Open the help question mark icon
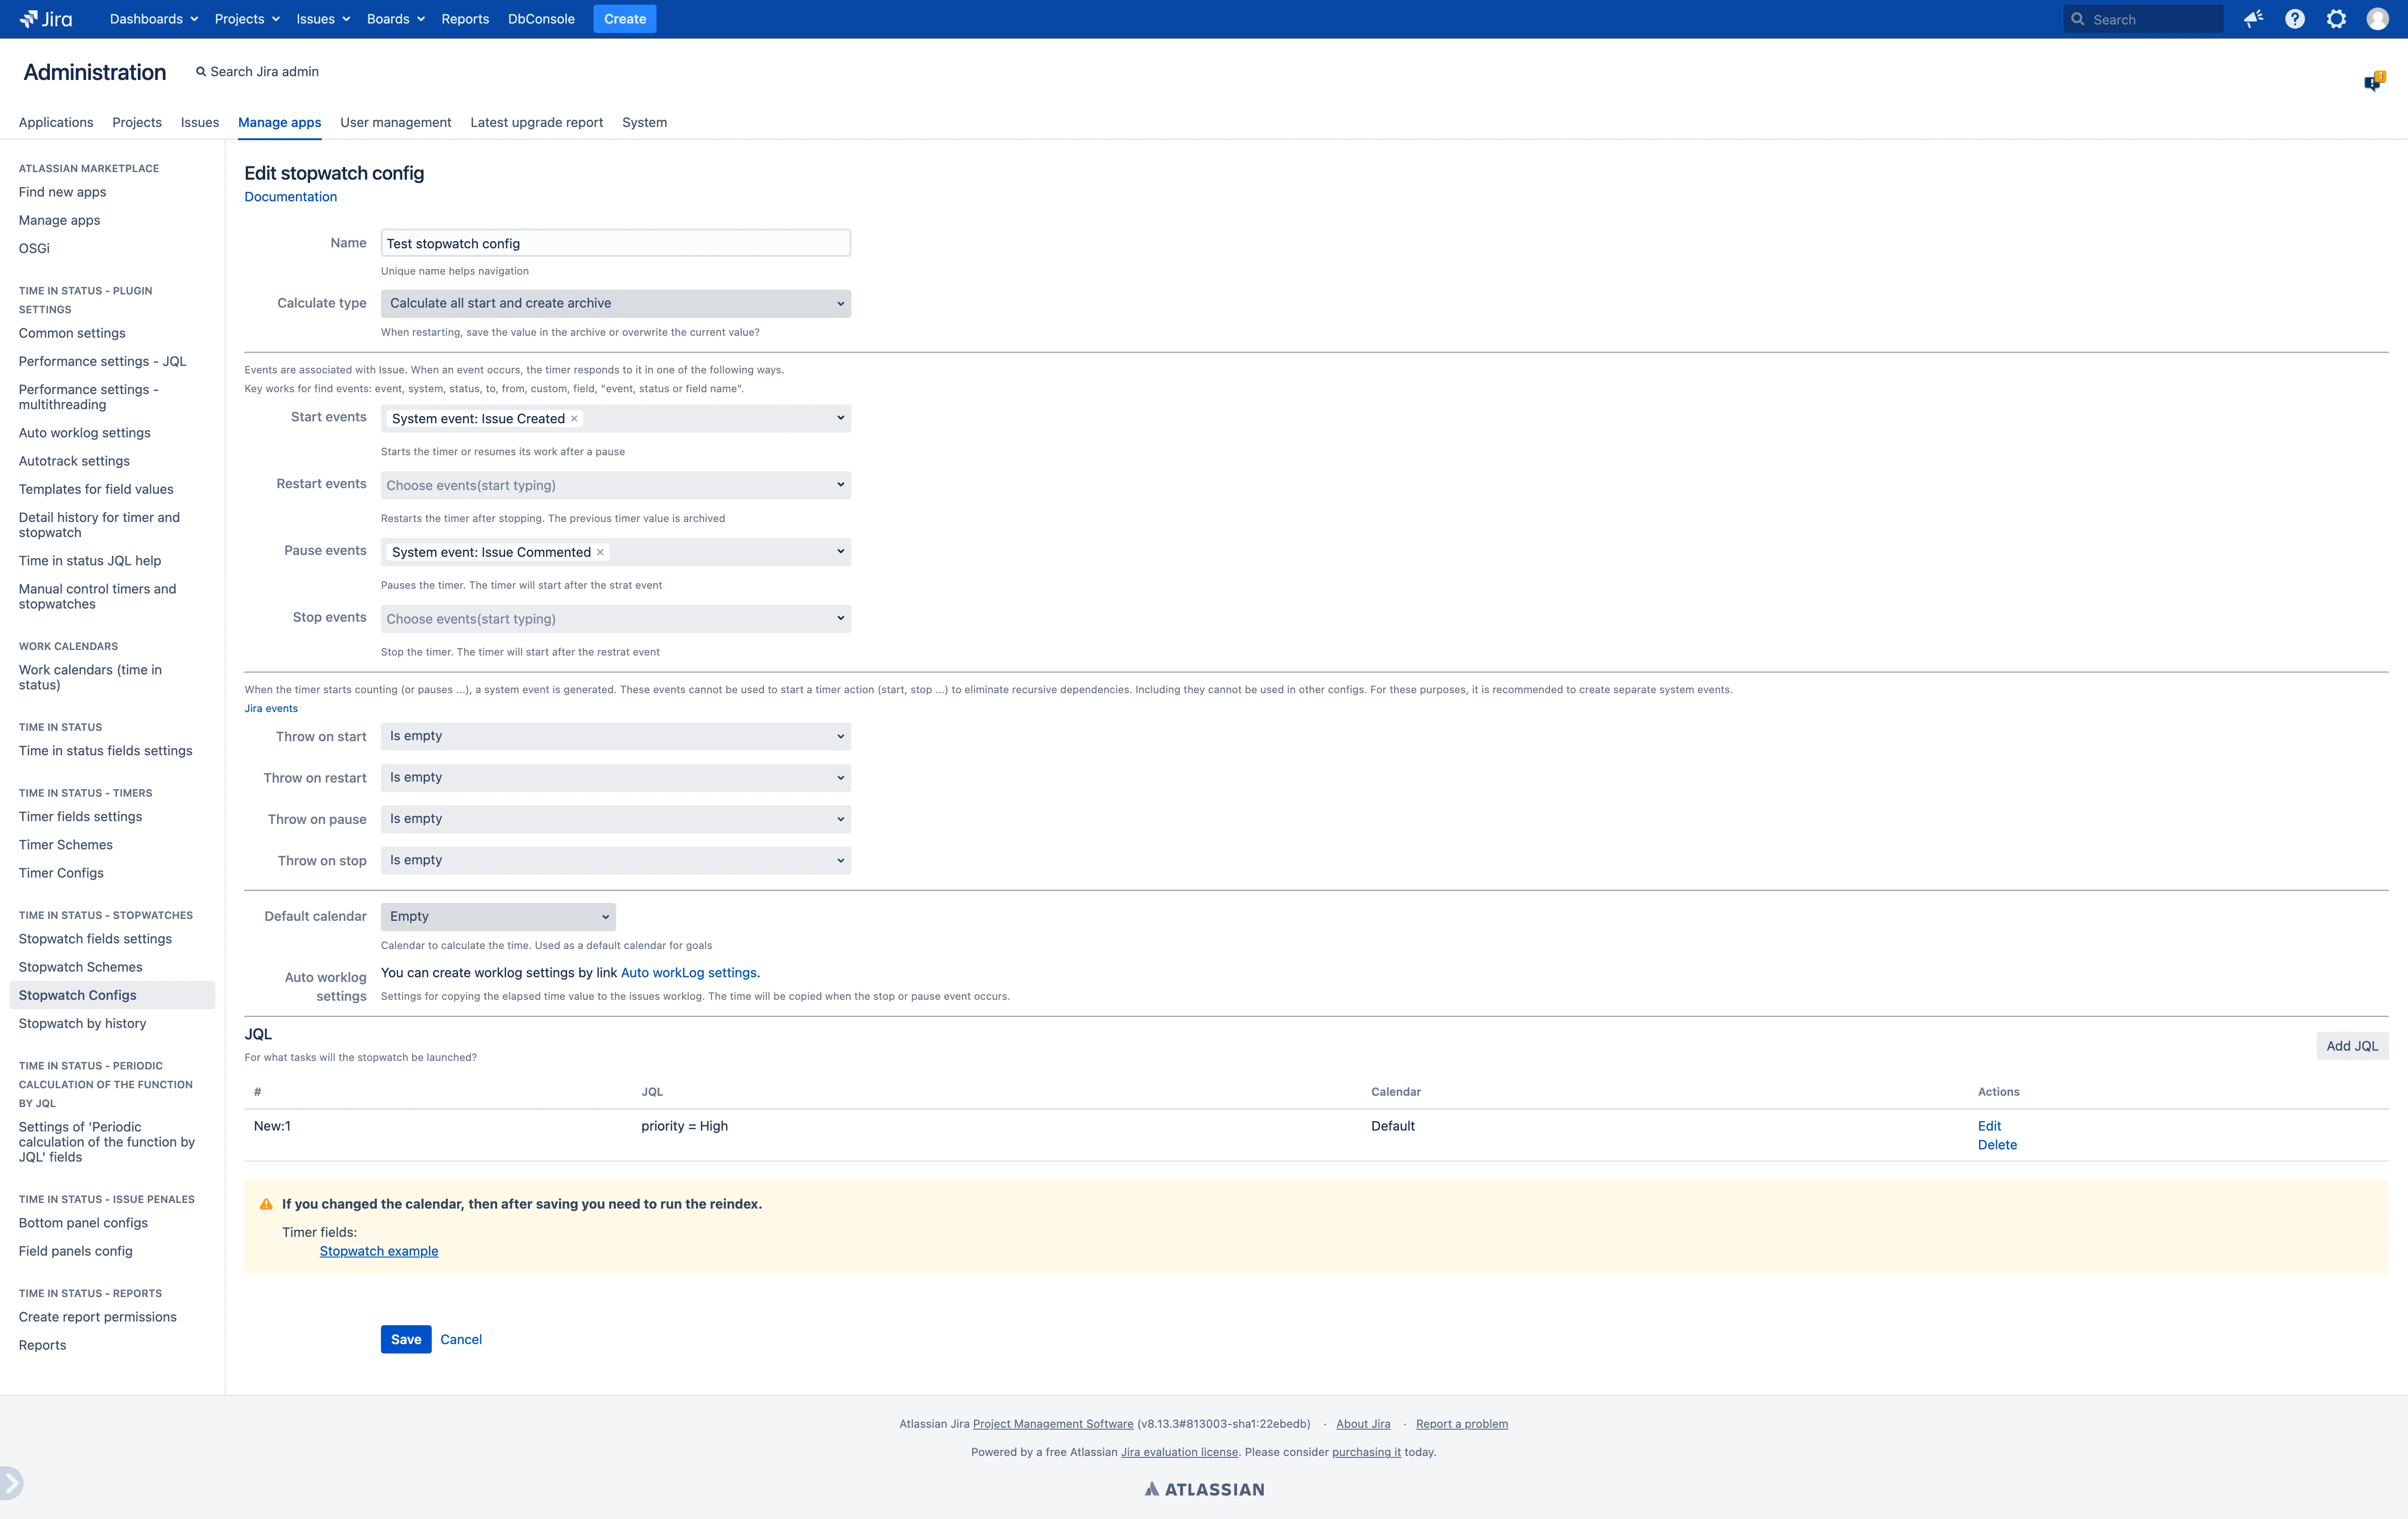 [2295, 19]
